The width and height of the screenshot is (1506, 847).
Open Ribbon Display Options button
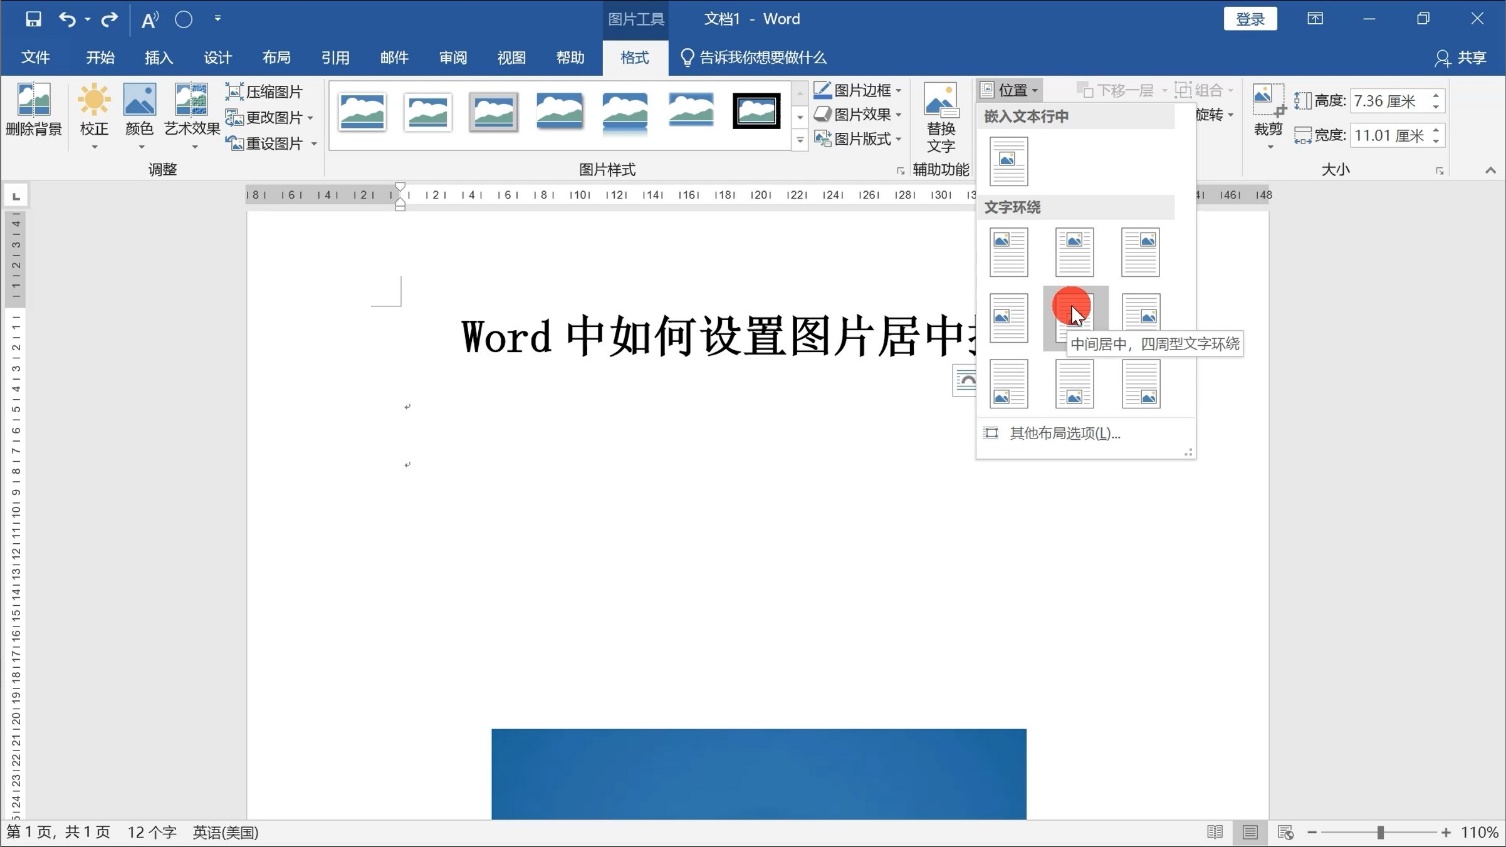click(1315, 19)
